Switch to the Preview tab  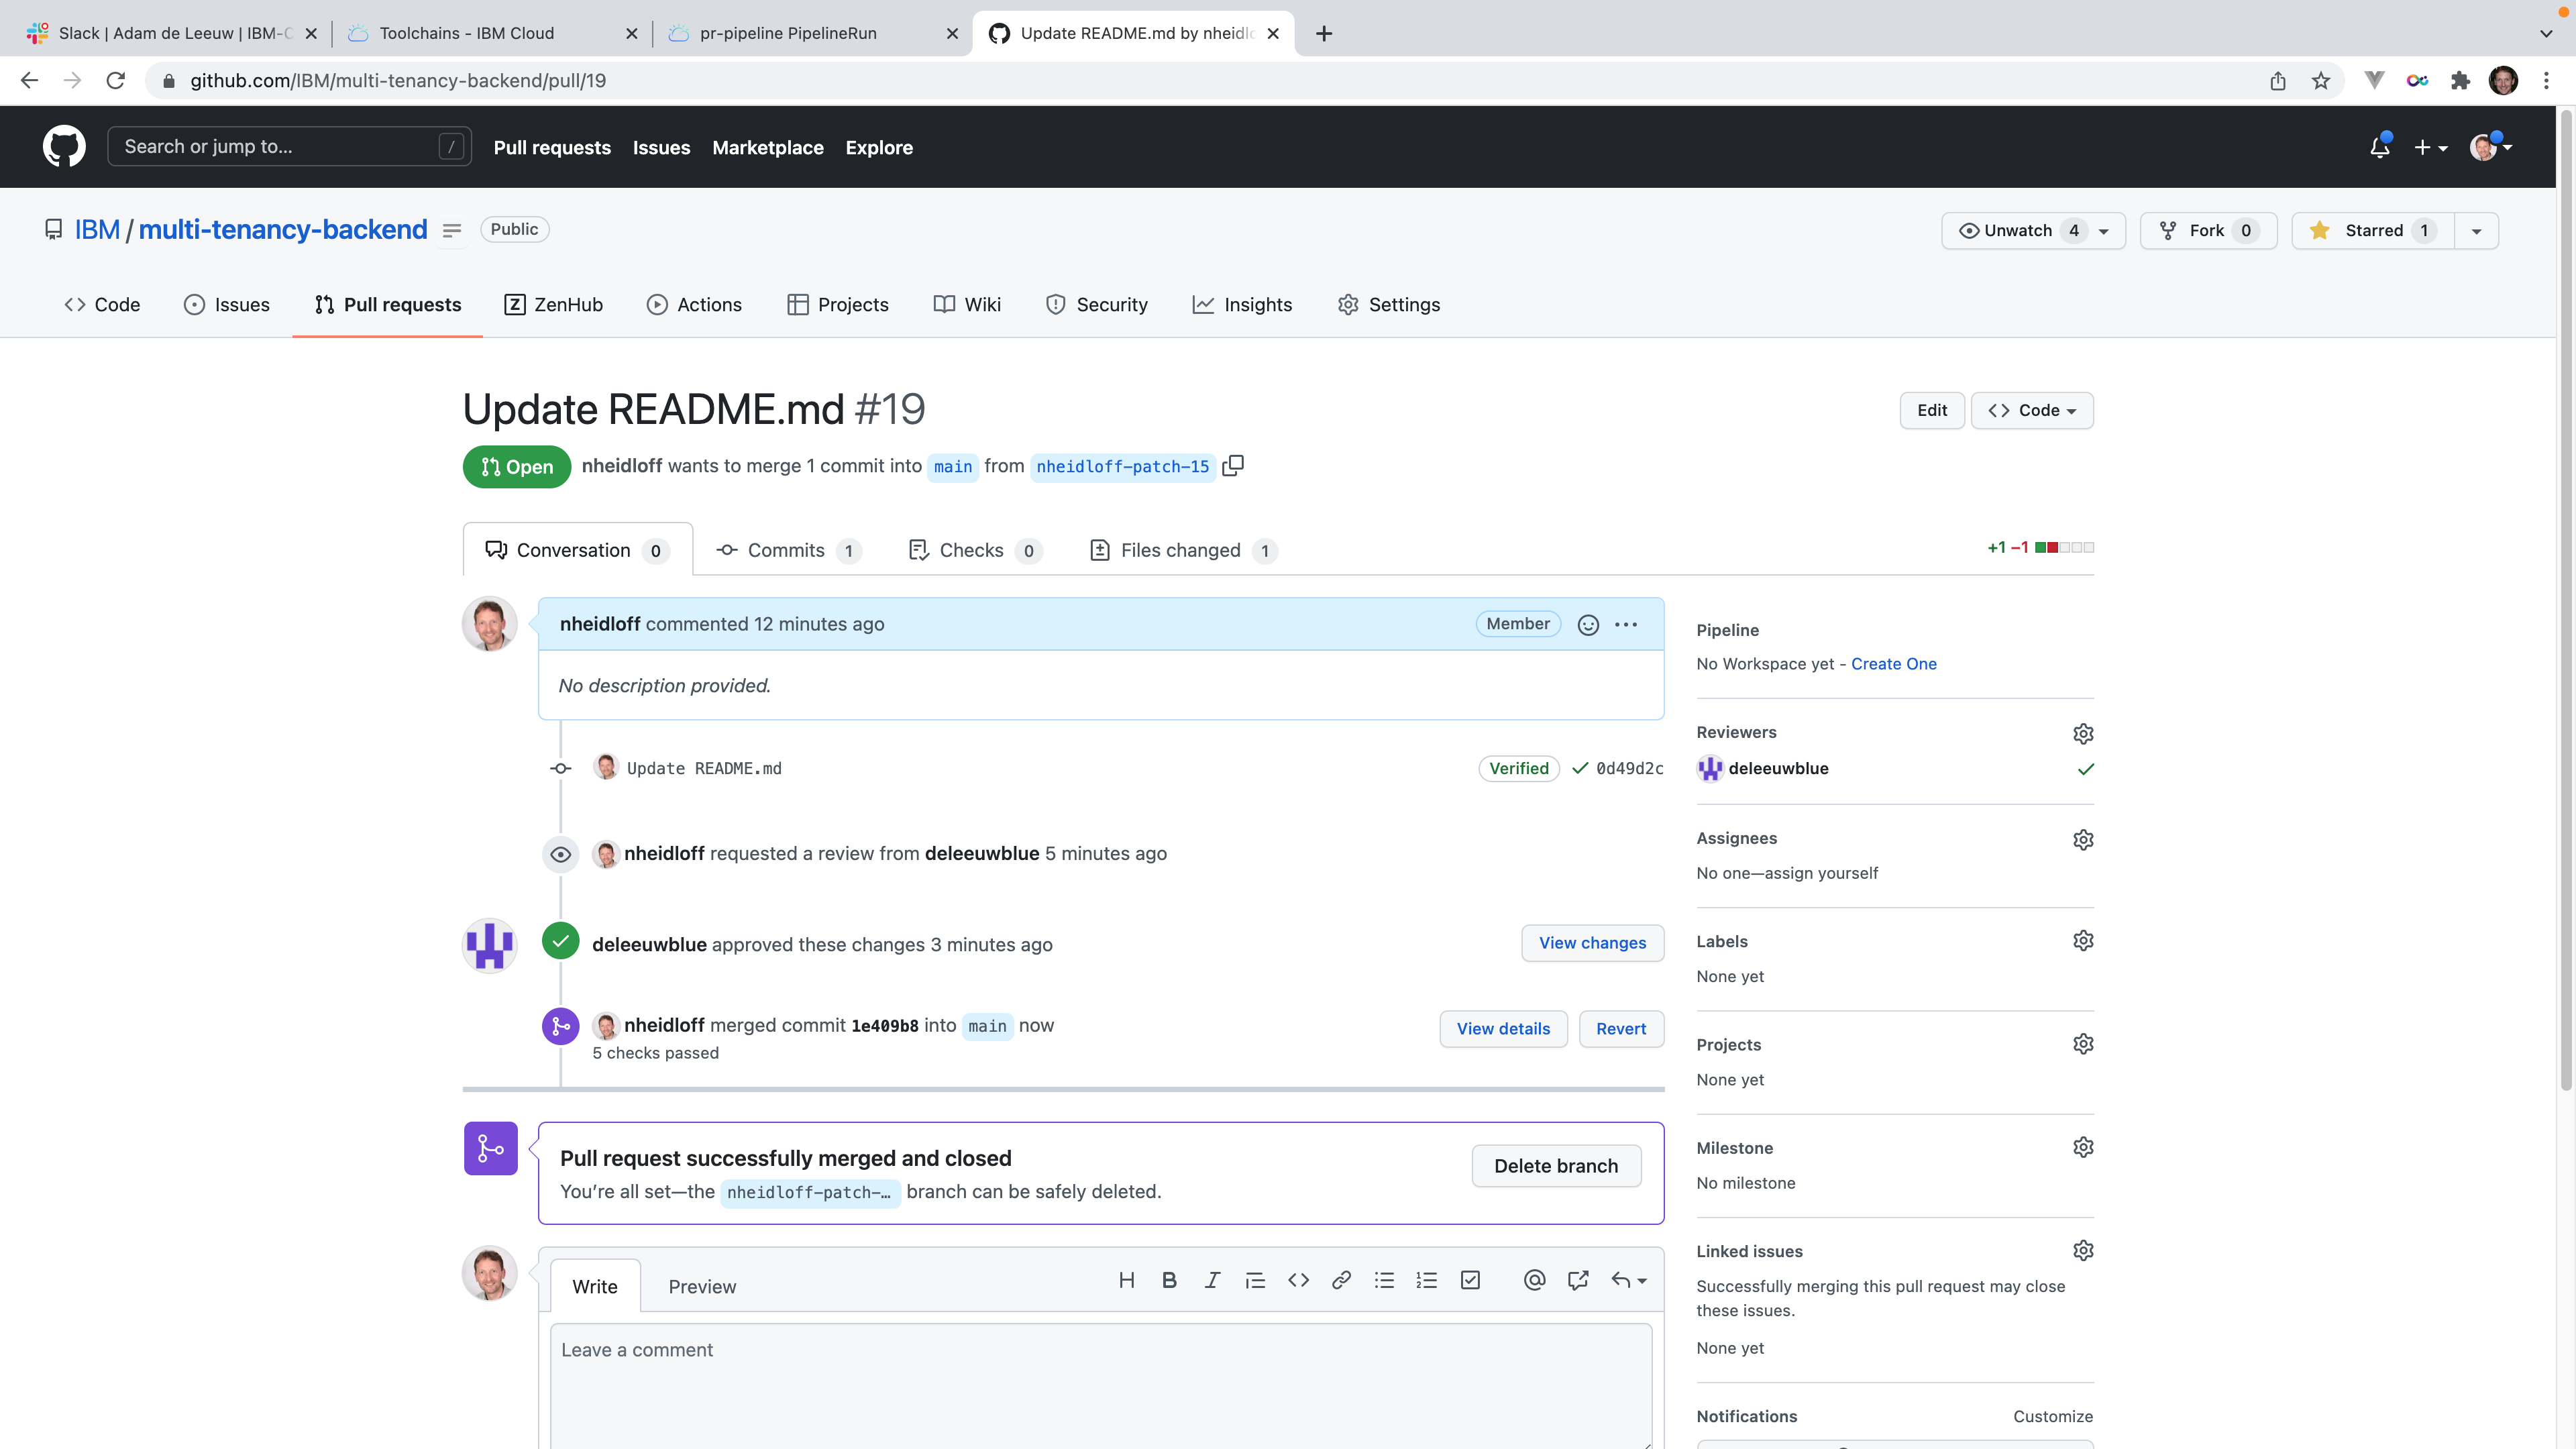coord(702,1286)
